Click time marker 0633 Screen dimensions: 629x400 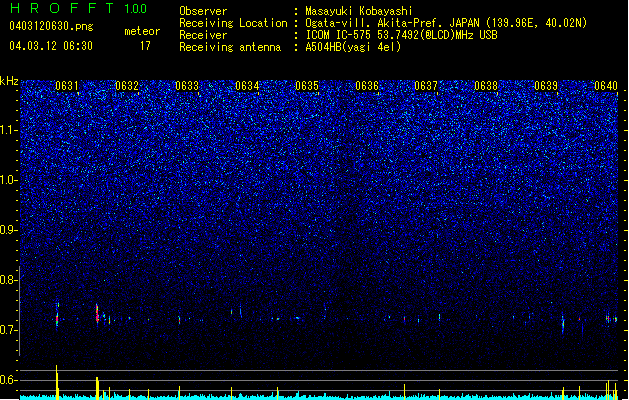187,86
